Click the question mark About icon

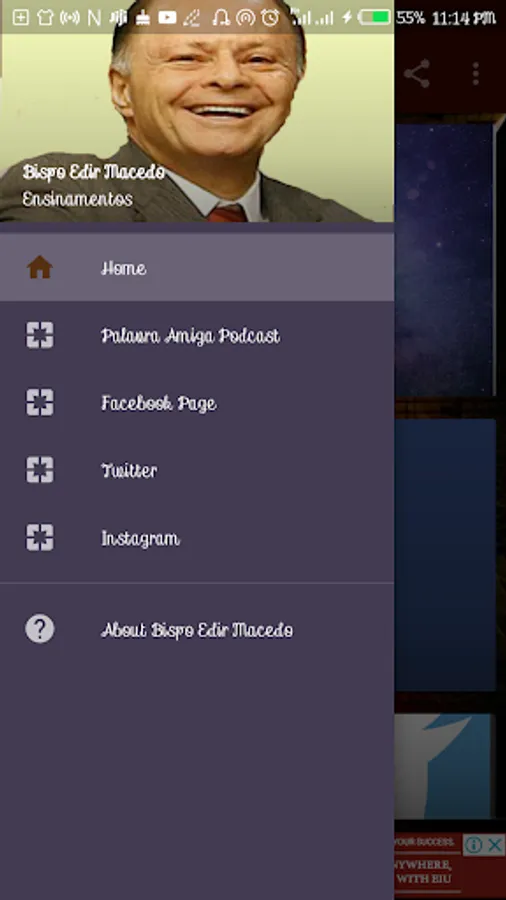tap(40, 629)
